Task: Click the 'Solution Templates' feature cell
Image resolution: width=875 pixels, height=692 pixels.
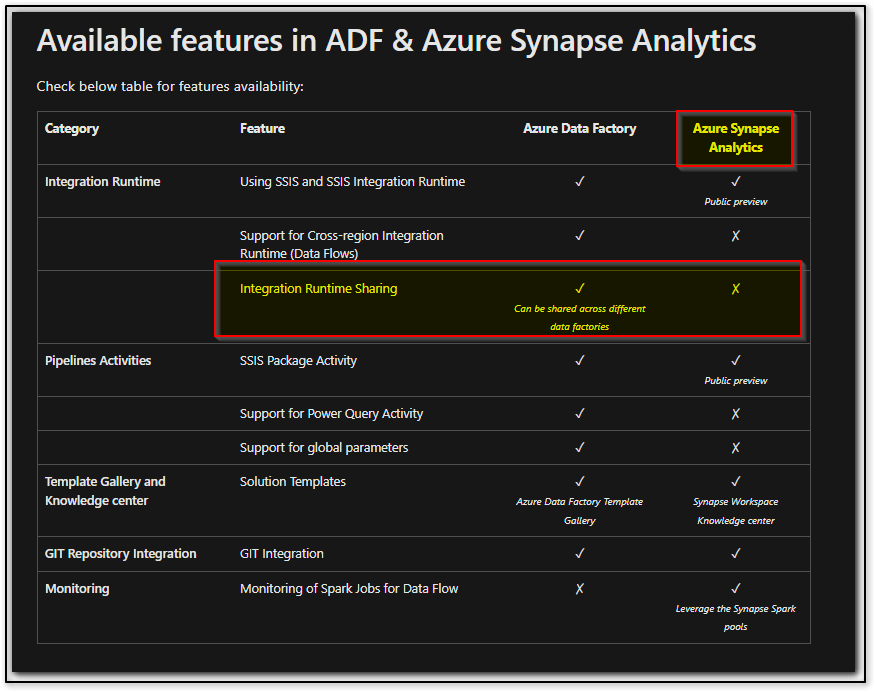Action: [x=293, y=482]
